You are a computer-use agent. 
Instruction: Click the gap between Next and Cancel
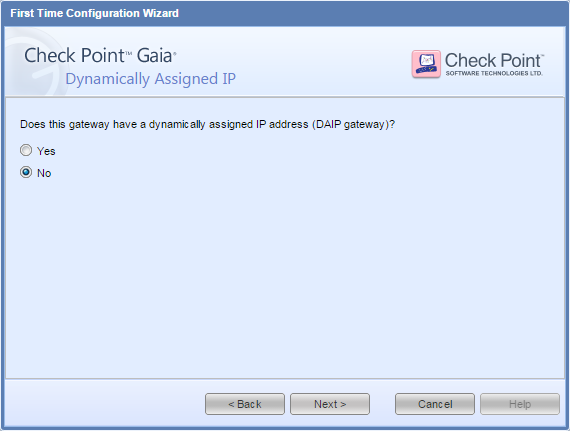pyautogui.click(x=382, y=404)
